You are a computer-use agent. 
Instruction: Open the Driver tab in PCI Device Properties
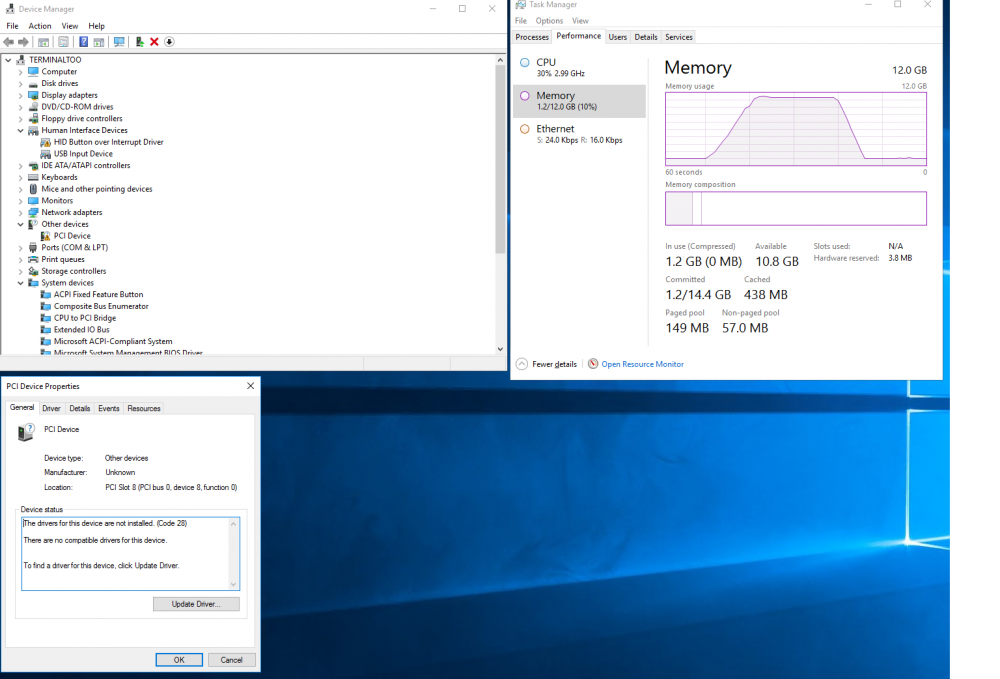51,409
